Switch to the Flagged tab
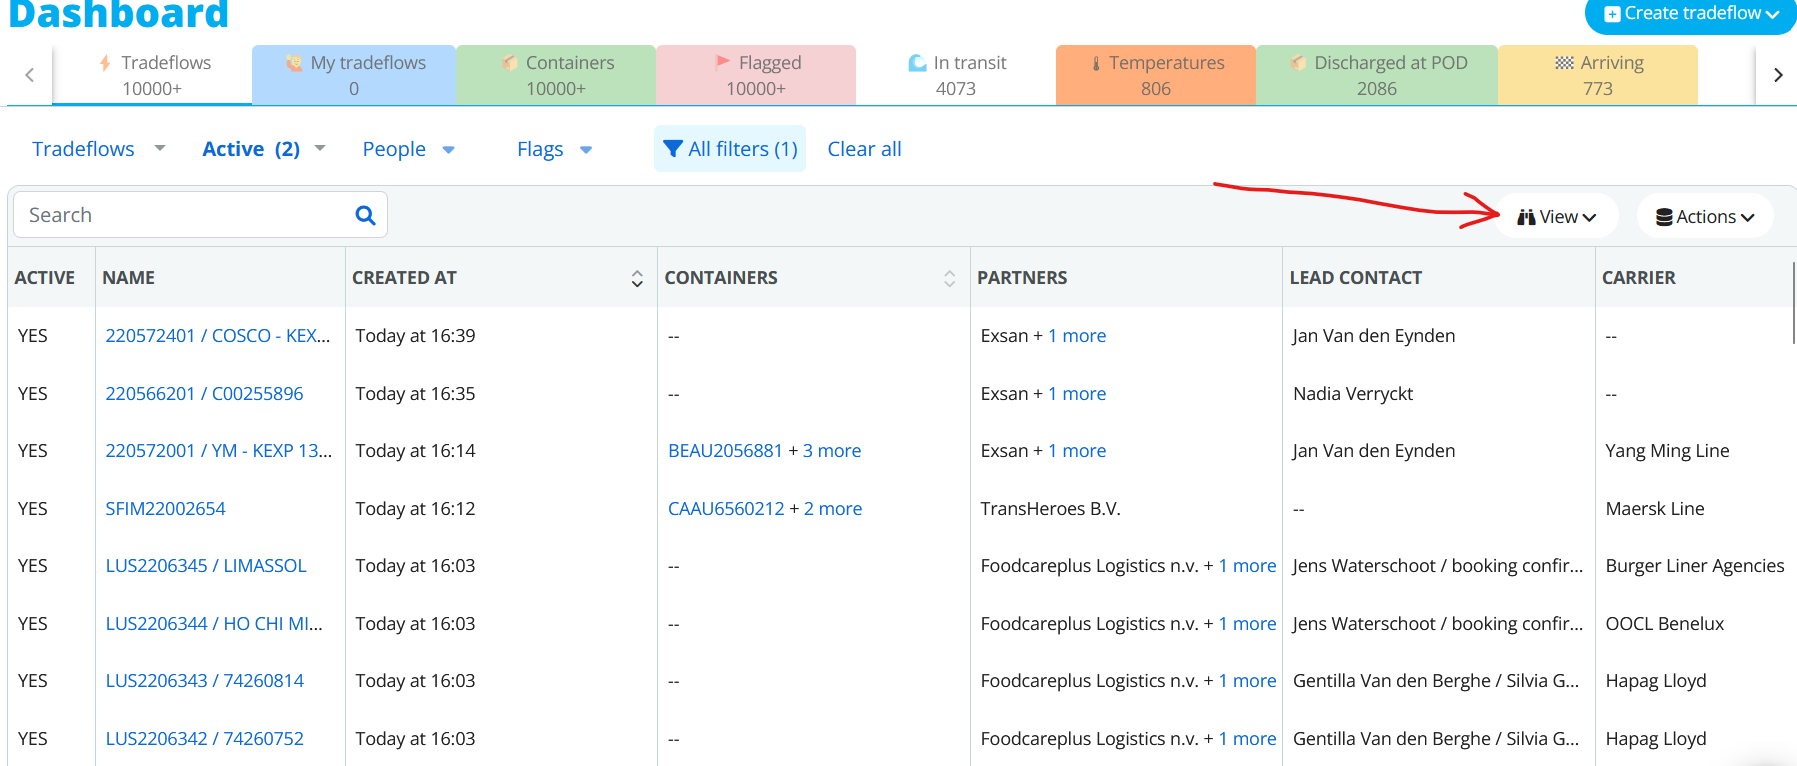 [756, 75]
